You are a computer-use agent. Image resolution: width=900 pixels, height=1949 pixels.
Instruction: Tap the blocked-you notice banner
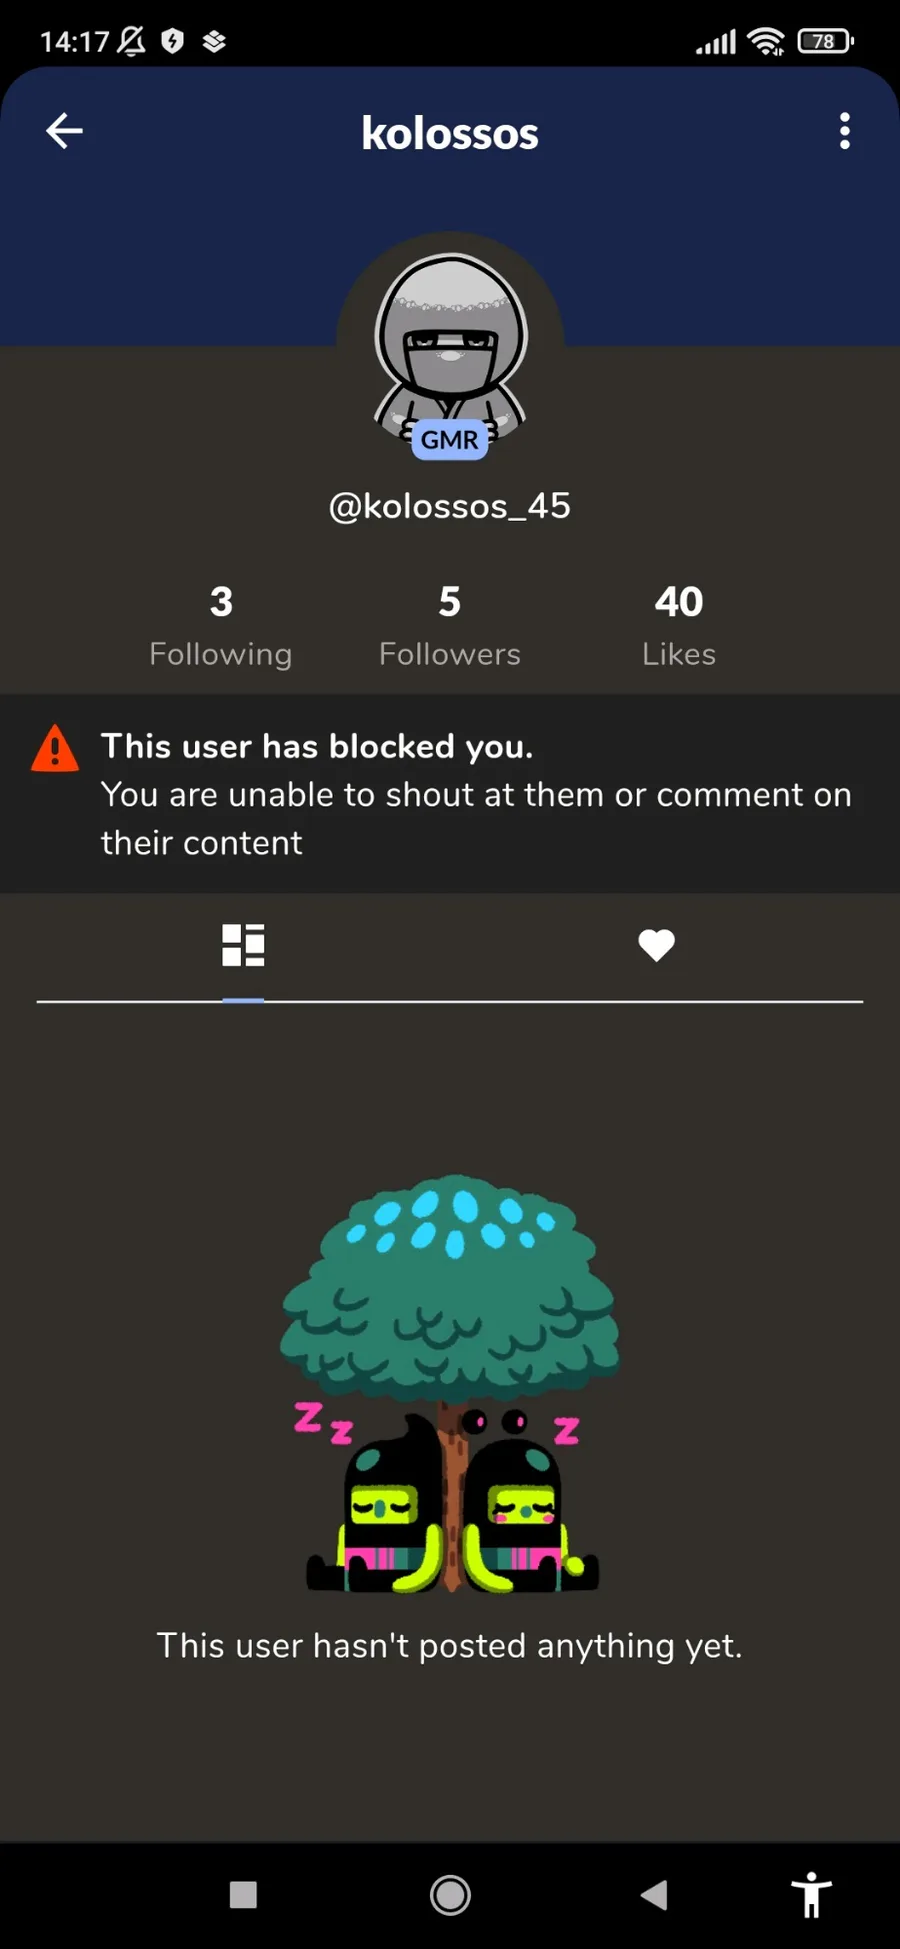[x=450, y=794]
